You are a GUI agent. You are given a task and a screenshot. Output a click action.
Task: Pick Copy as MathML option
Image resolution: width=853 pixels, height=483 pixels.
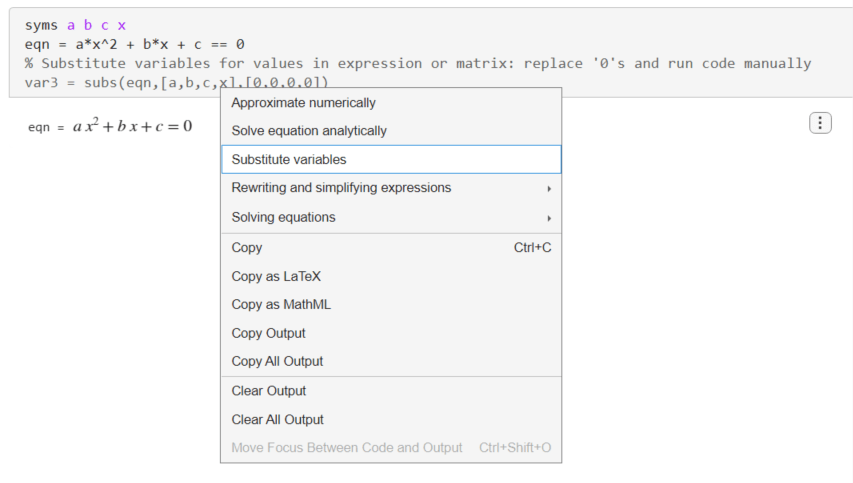[x=281, y=305]
